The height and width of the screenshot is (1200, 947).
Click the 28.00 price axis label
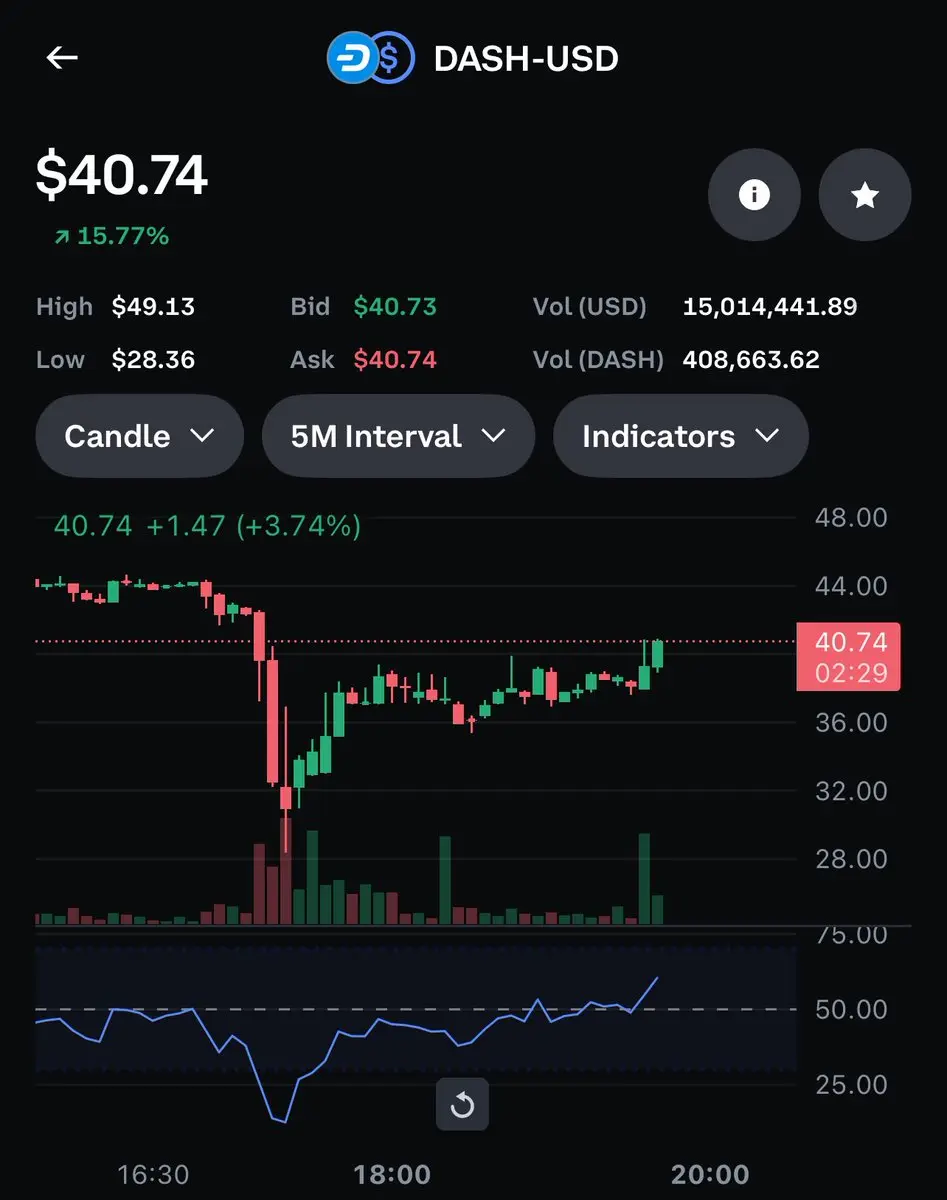(851, 859)
